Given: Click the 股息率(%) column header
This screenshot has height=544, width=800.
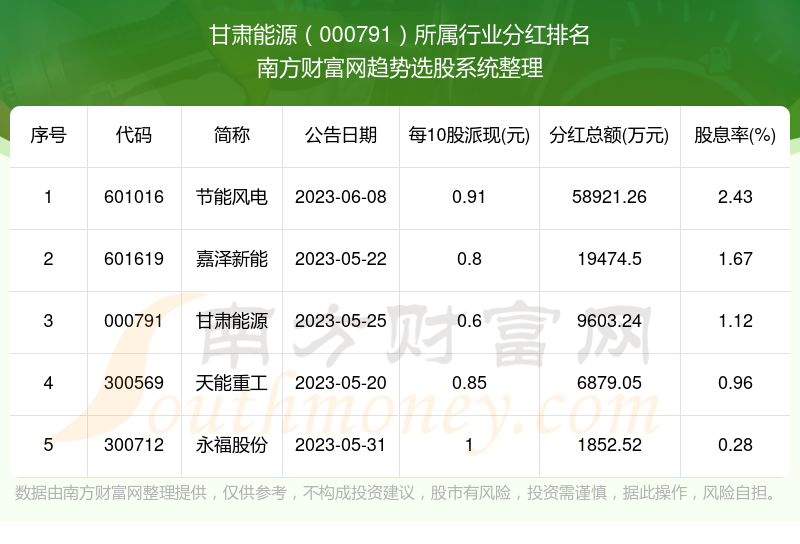Looking at the screenshot, I should pyautogui.click(x=735, y=136).
